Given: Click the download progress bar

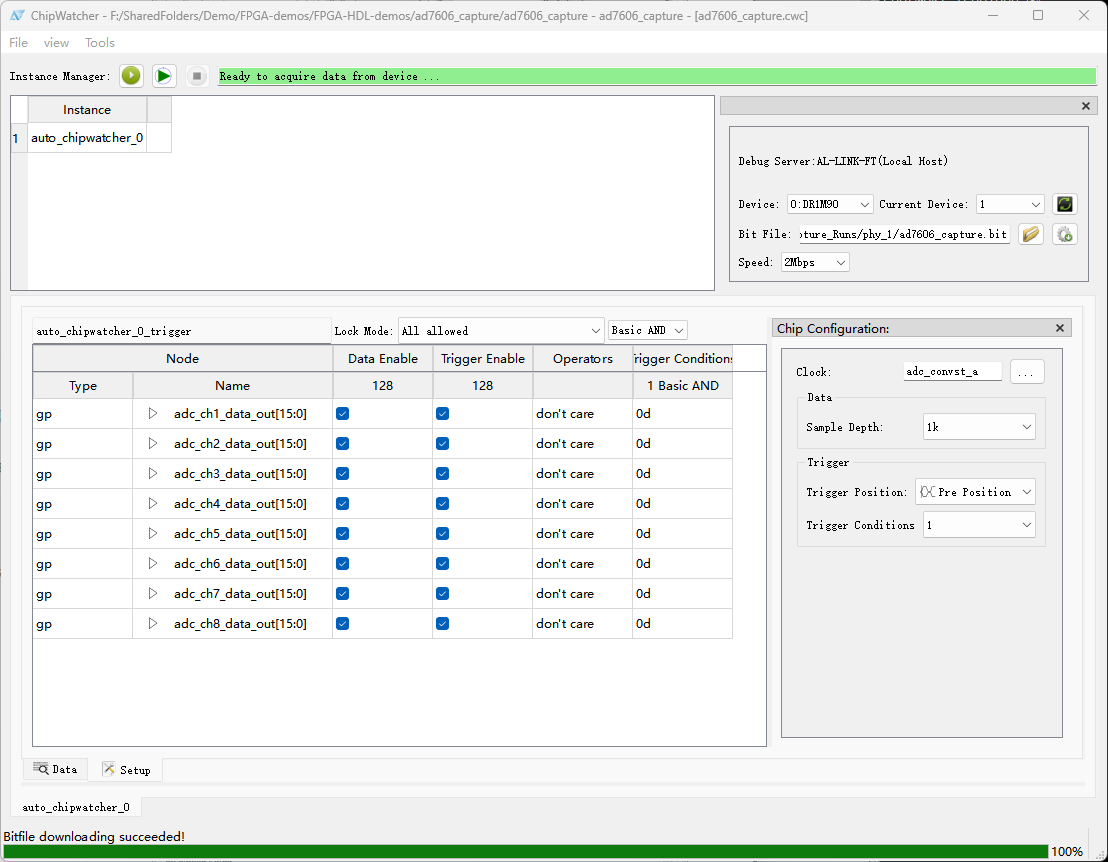Looking at the screenshot, I should click(525, 851).
